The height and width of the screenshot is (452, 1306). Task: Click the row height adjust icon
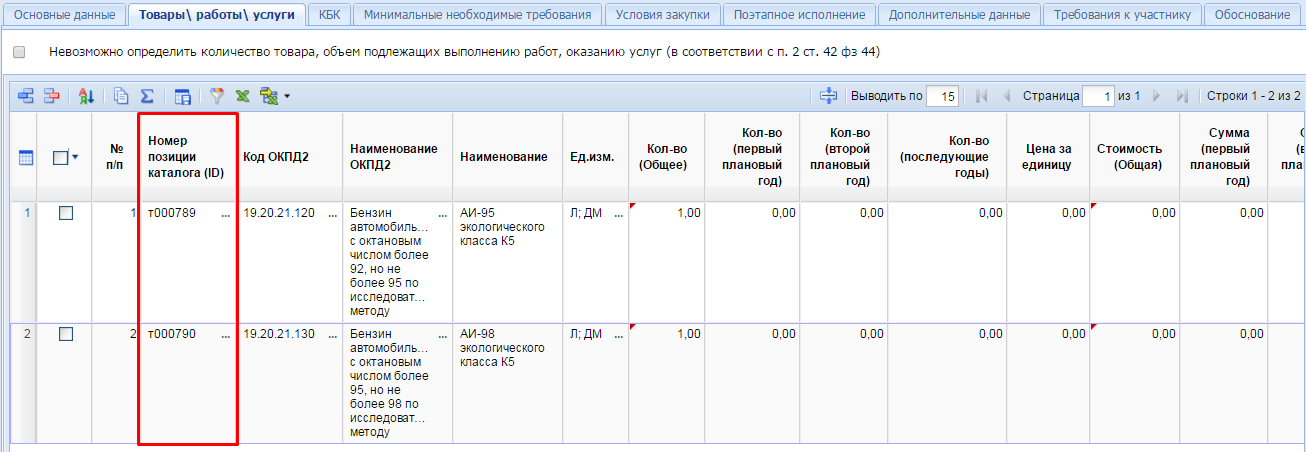click(x=828, y=96)
